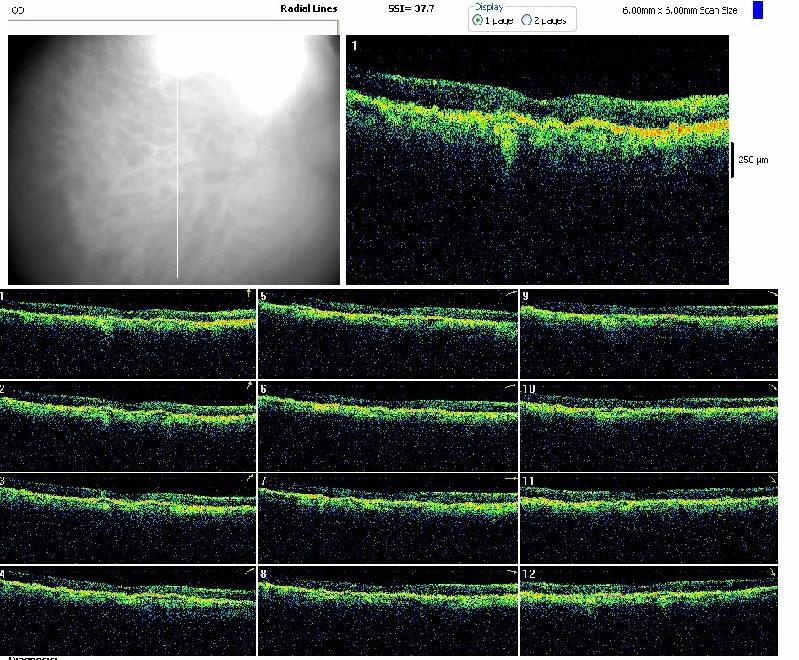Viewport: 799px width, 660px height.
Task: Select the 2 pages display option
Action: click(528, 20)
